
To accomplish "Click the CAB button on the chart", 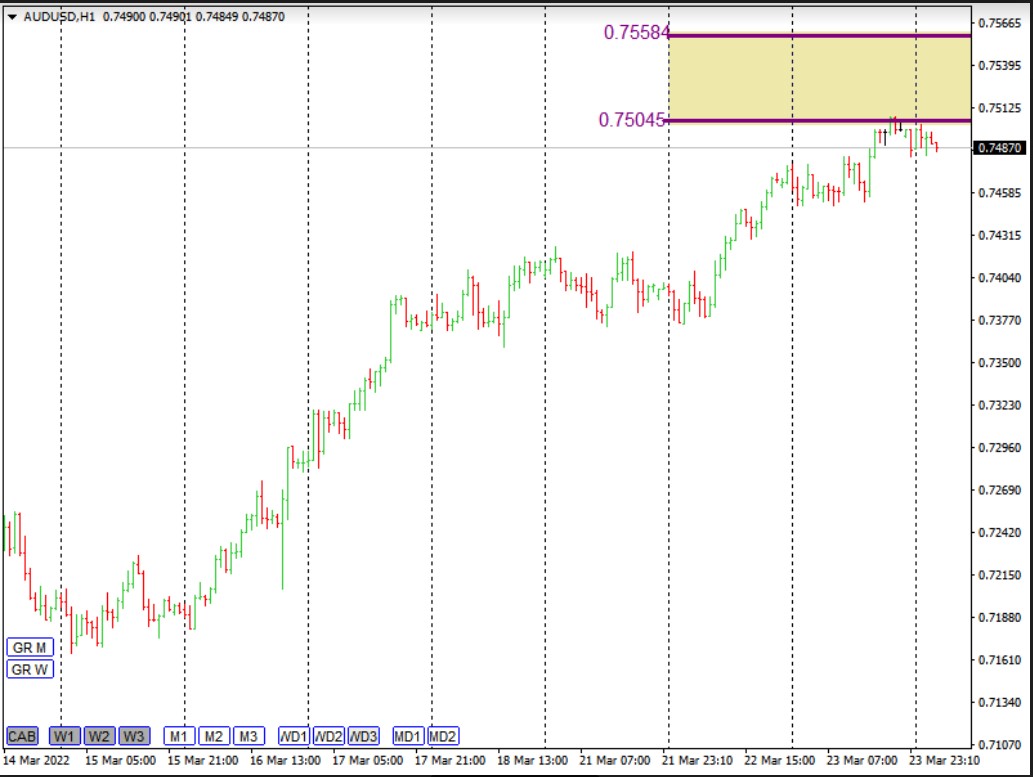I will 21,737.
